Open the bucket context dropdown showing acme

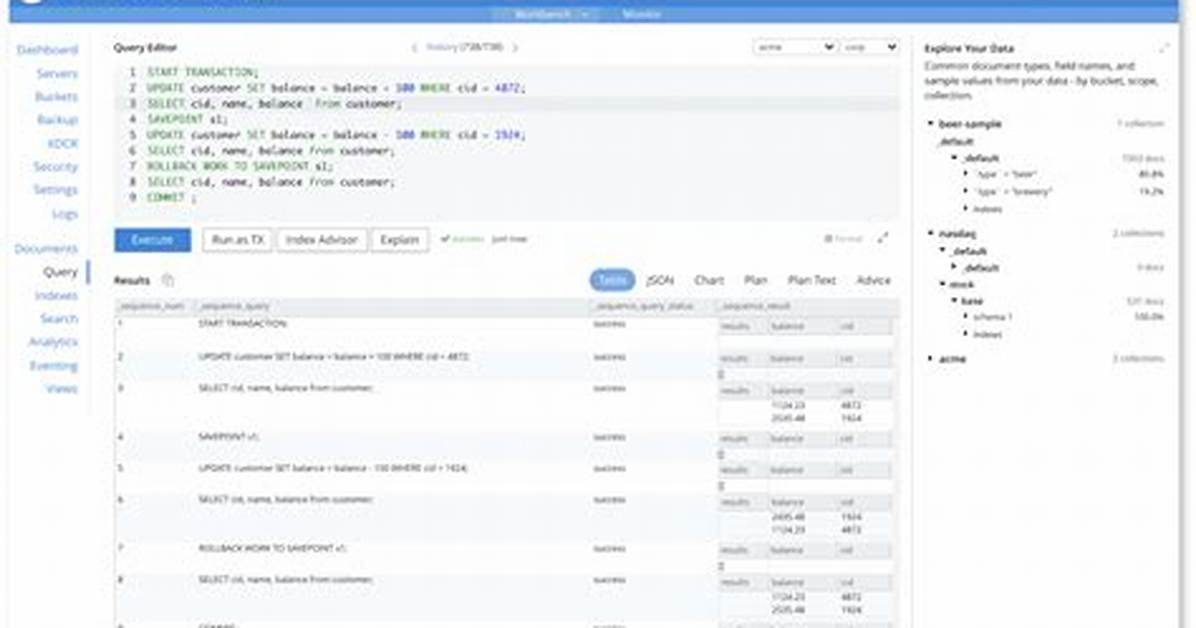coord(794,47)
